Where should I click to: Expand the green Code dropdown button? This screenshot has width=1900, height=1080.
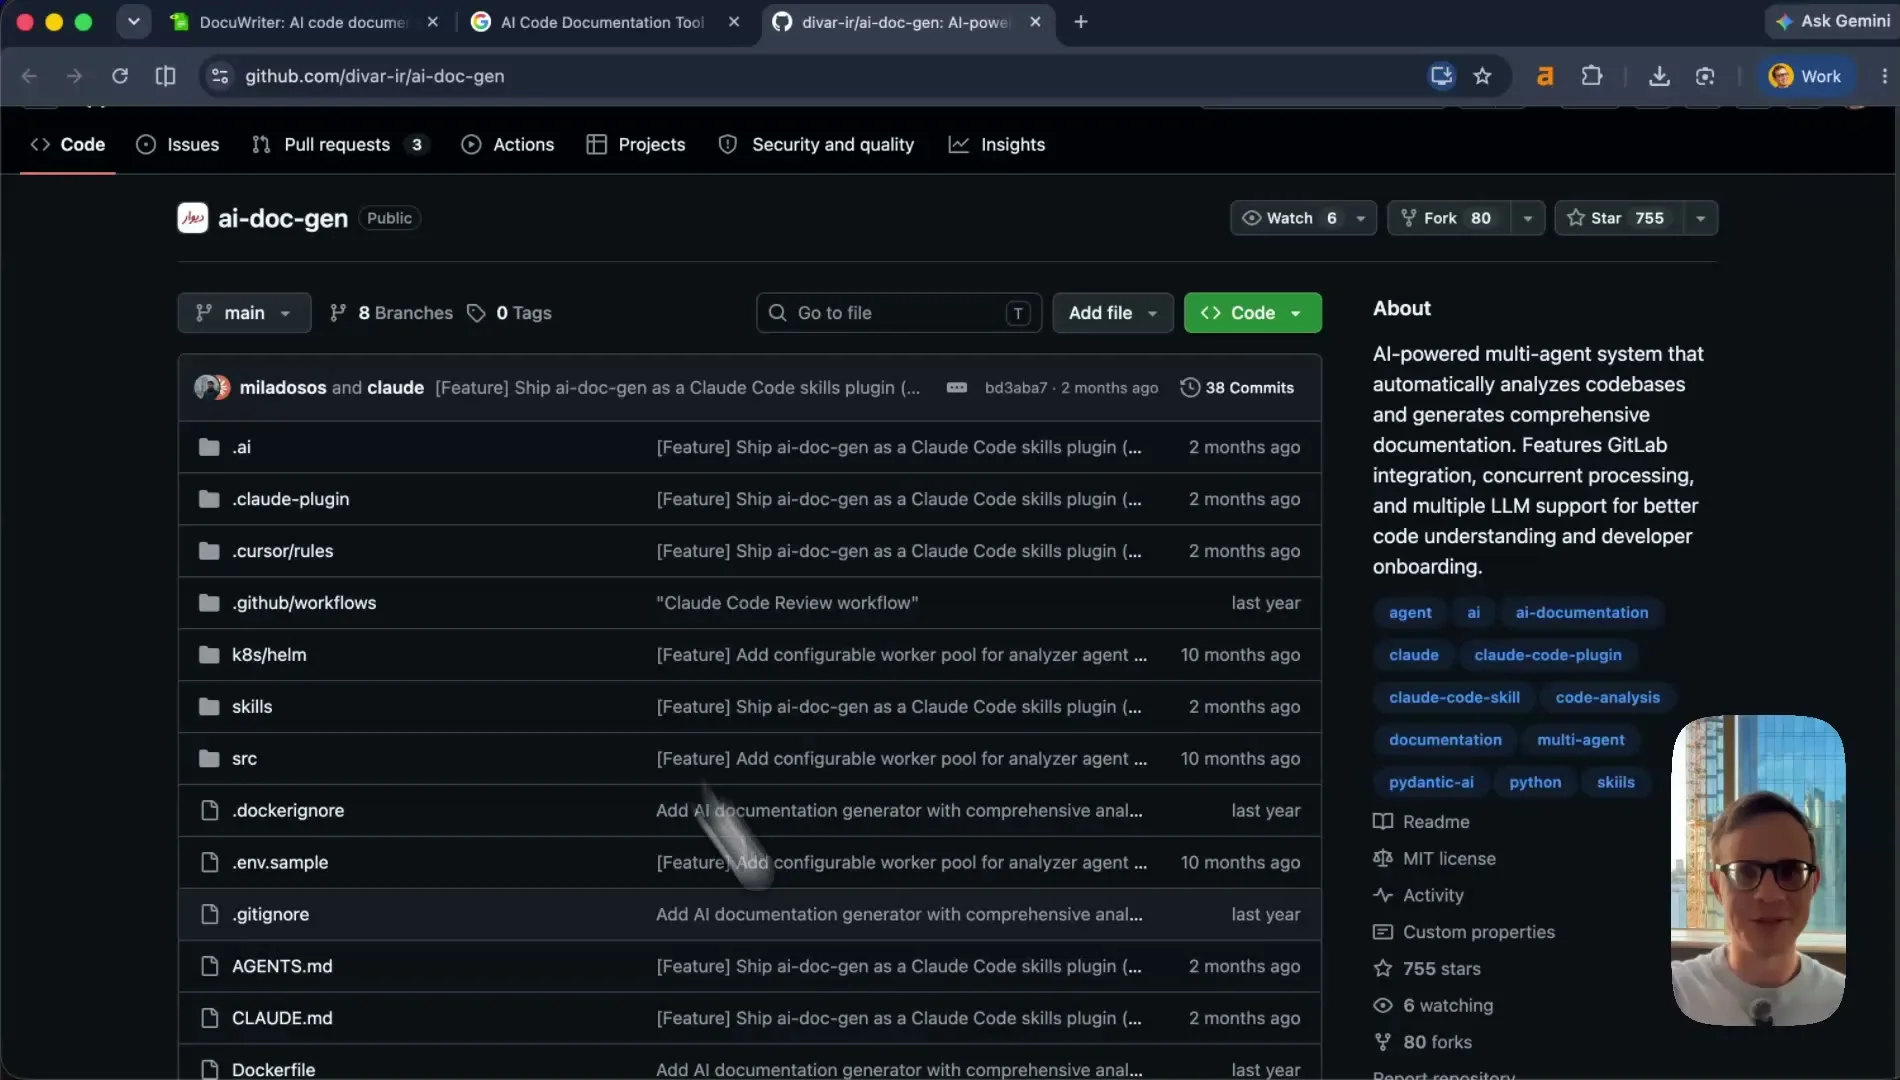click(1252, 313)
